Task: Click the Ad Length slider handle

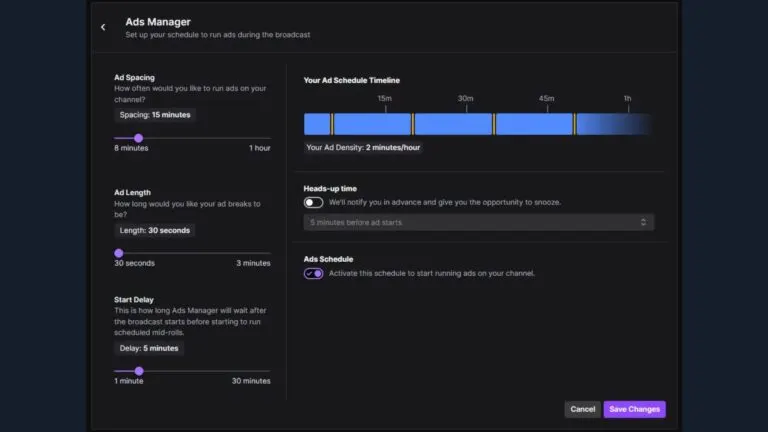Action: tap(119, 253)
